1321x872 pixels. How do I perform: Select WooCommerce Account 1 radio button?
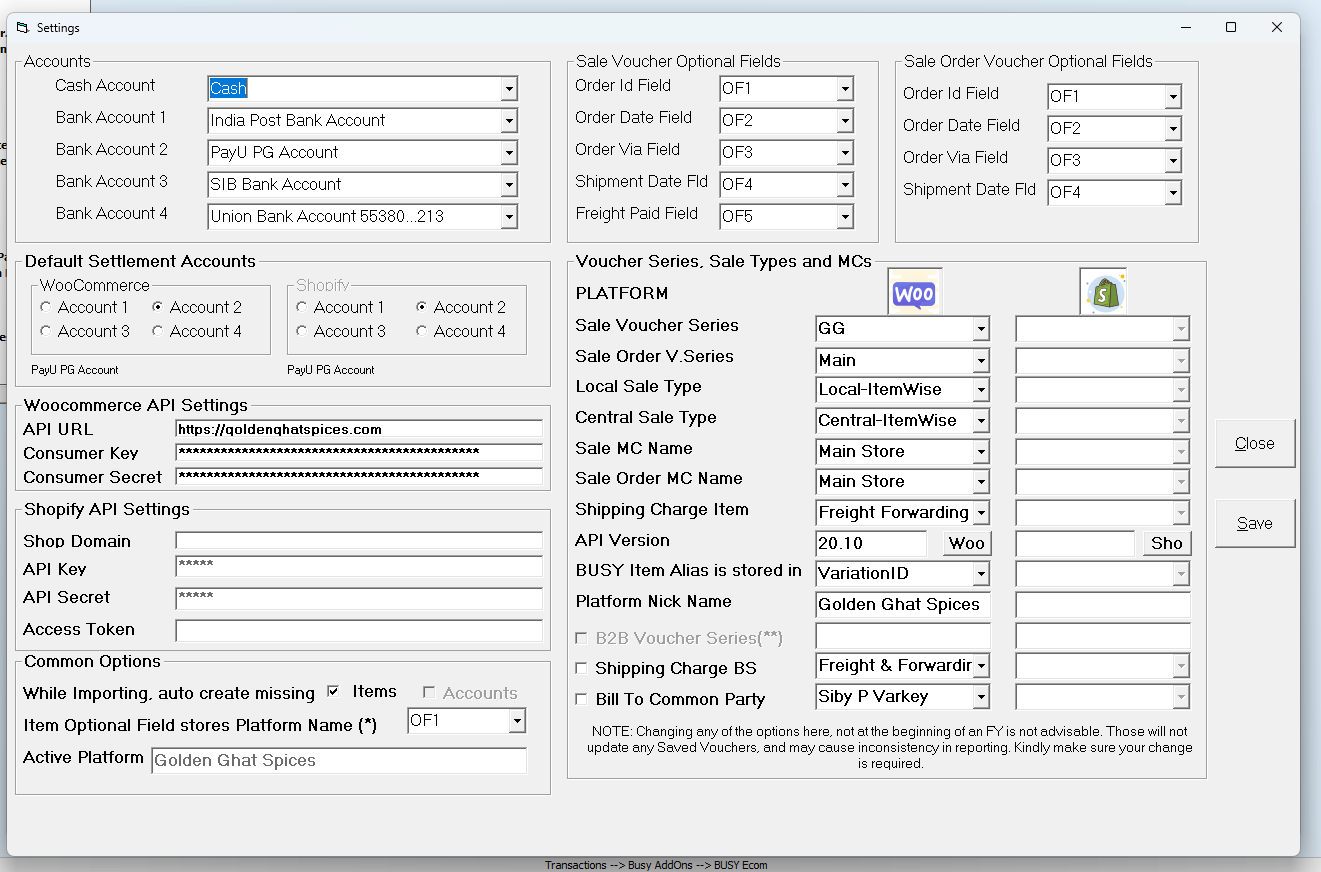46,307
